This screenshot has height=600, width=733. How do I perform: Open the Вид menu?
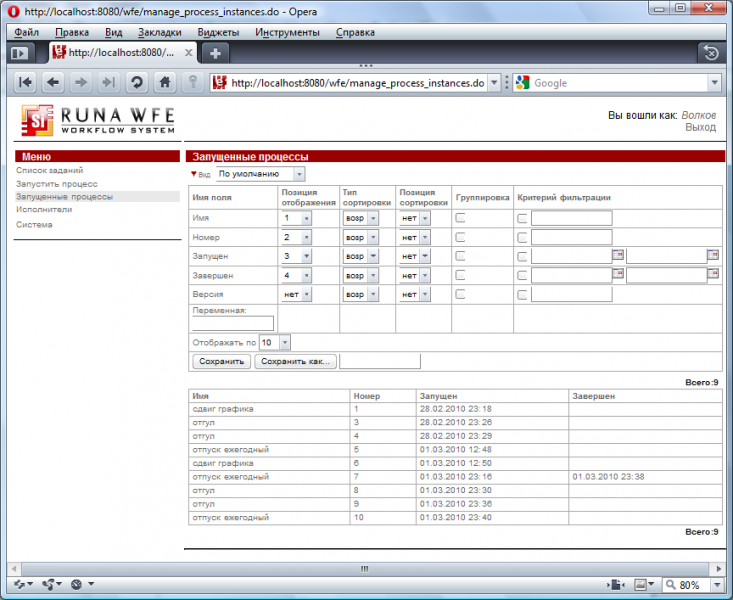(114, 32)
